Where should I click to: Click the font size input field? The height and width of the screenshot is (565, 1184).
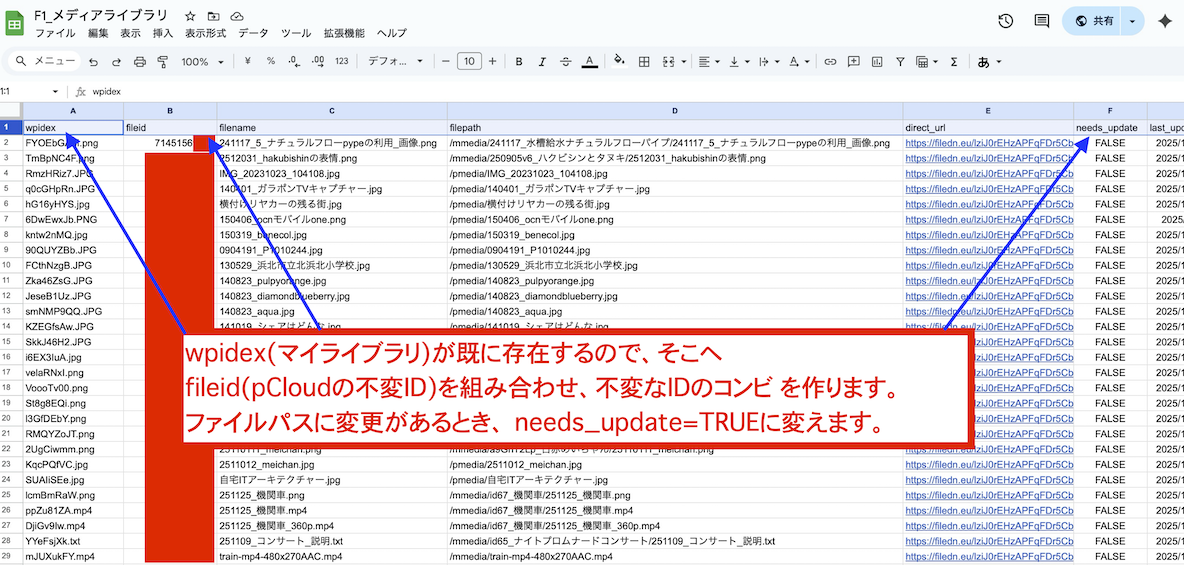point(469,62)
